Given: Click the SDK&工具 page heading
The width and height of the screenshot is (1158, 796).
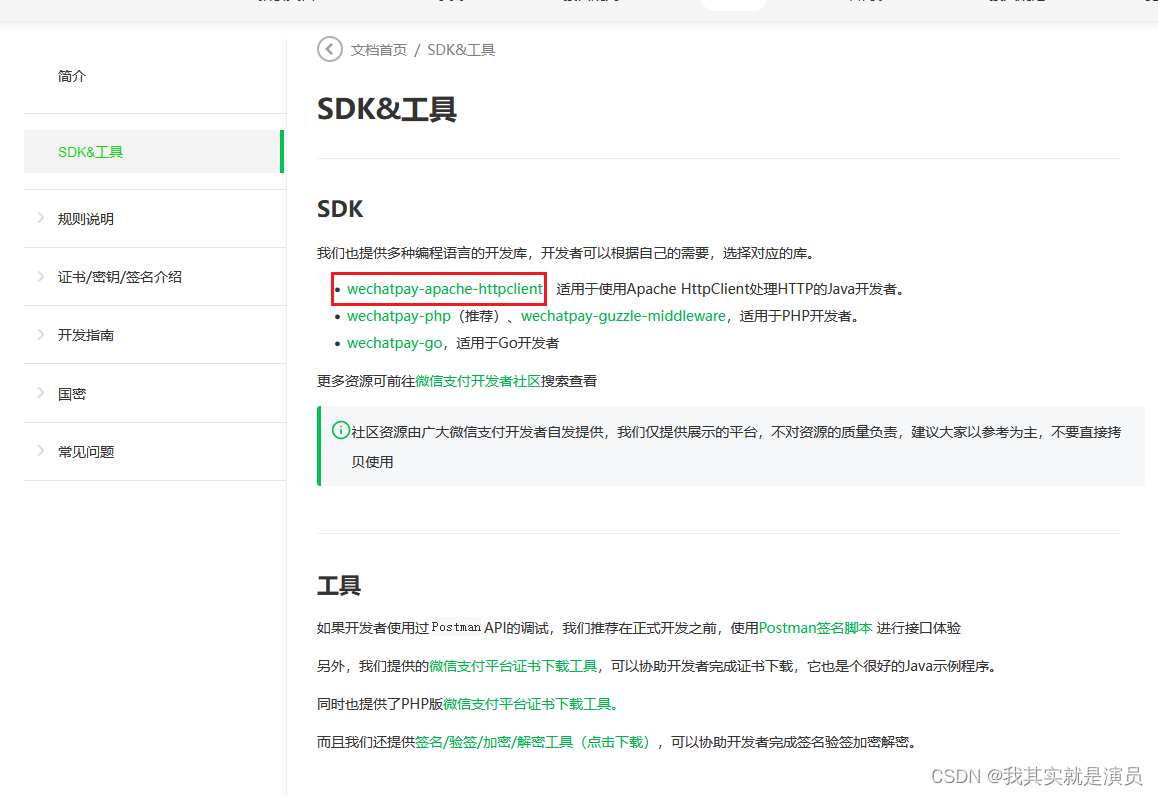Looking at the screenshot, I should (387, 109).
